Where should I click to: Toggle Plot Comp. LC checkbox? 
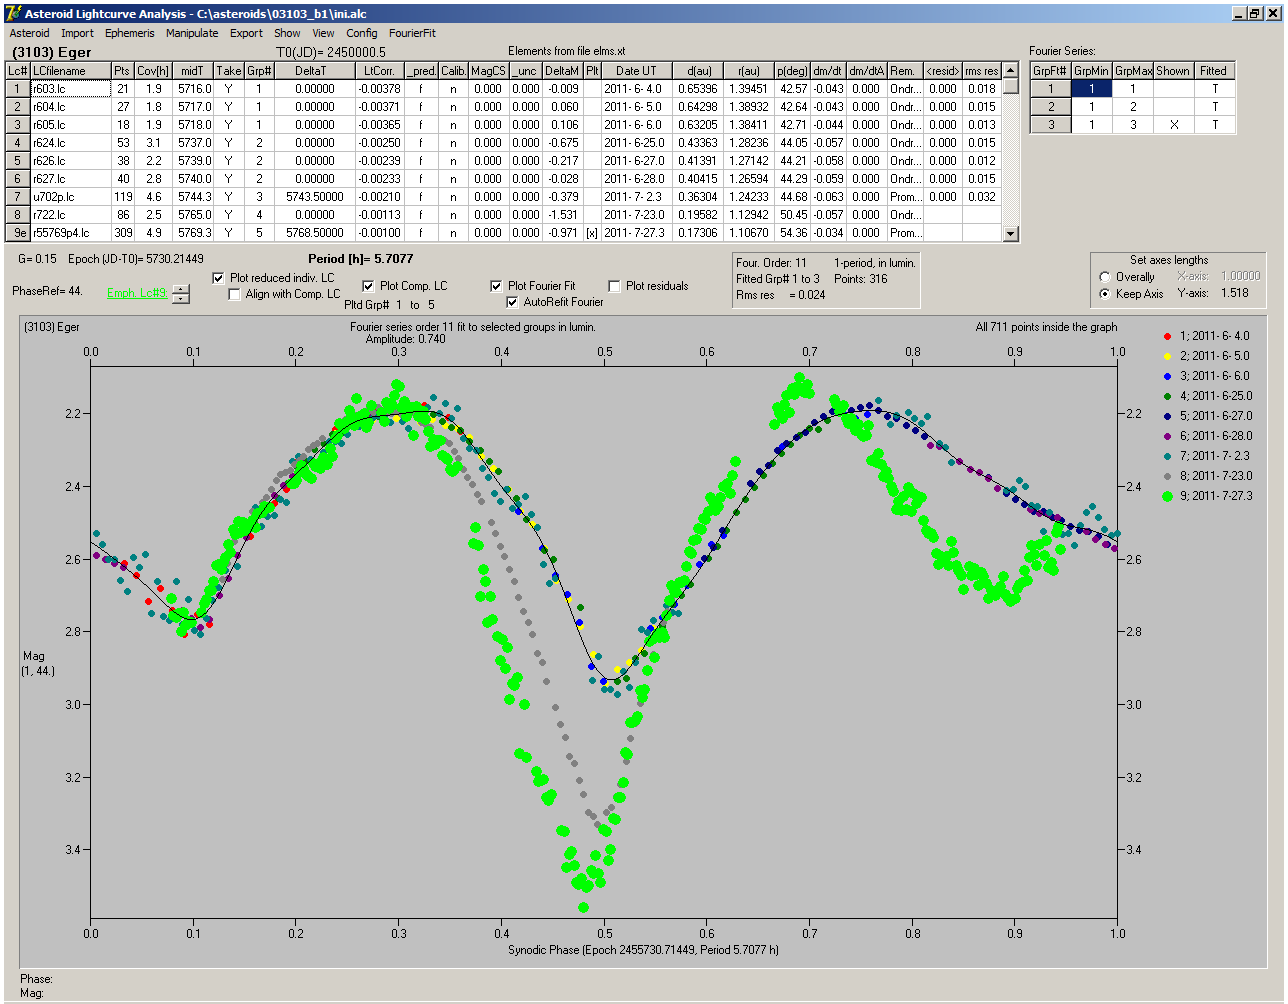click(x=368, y=286)
